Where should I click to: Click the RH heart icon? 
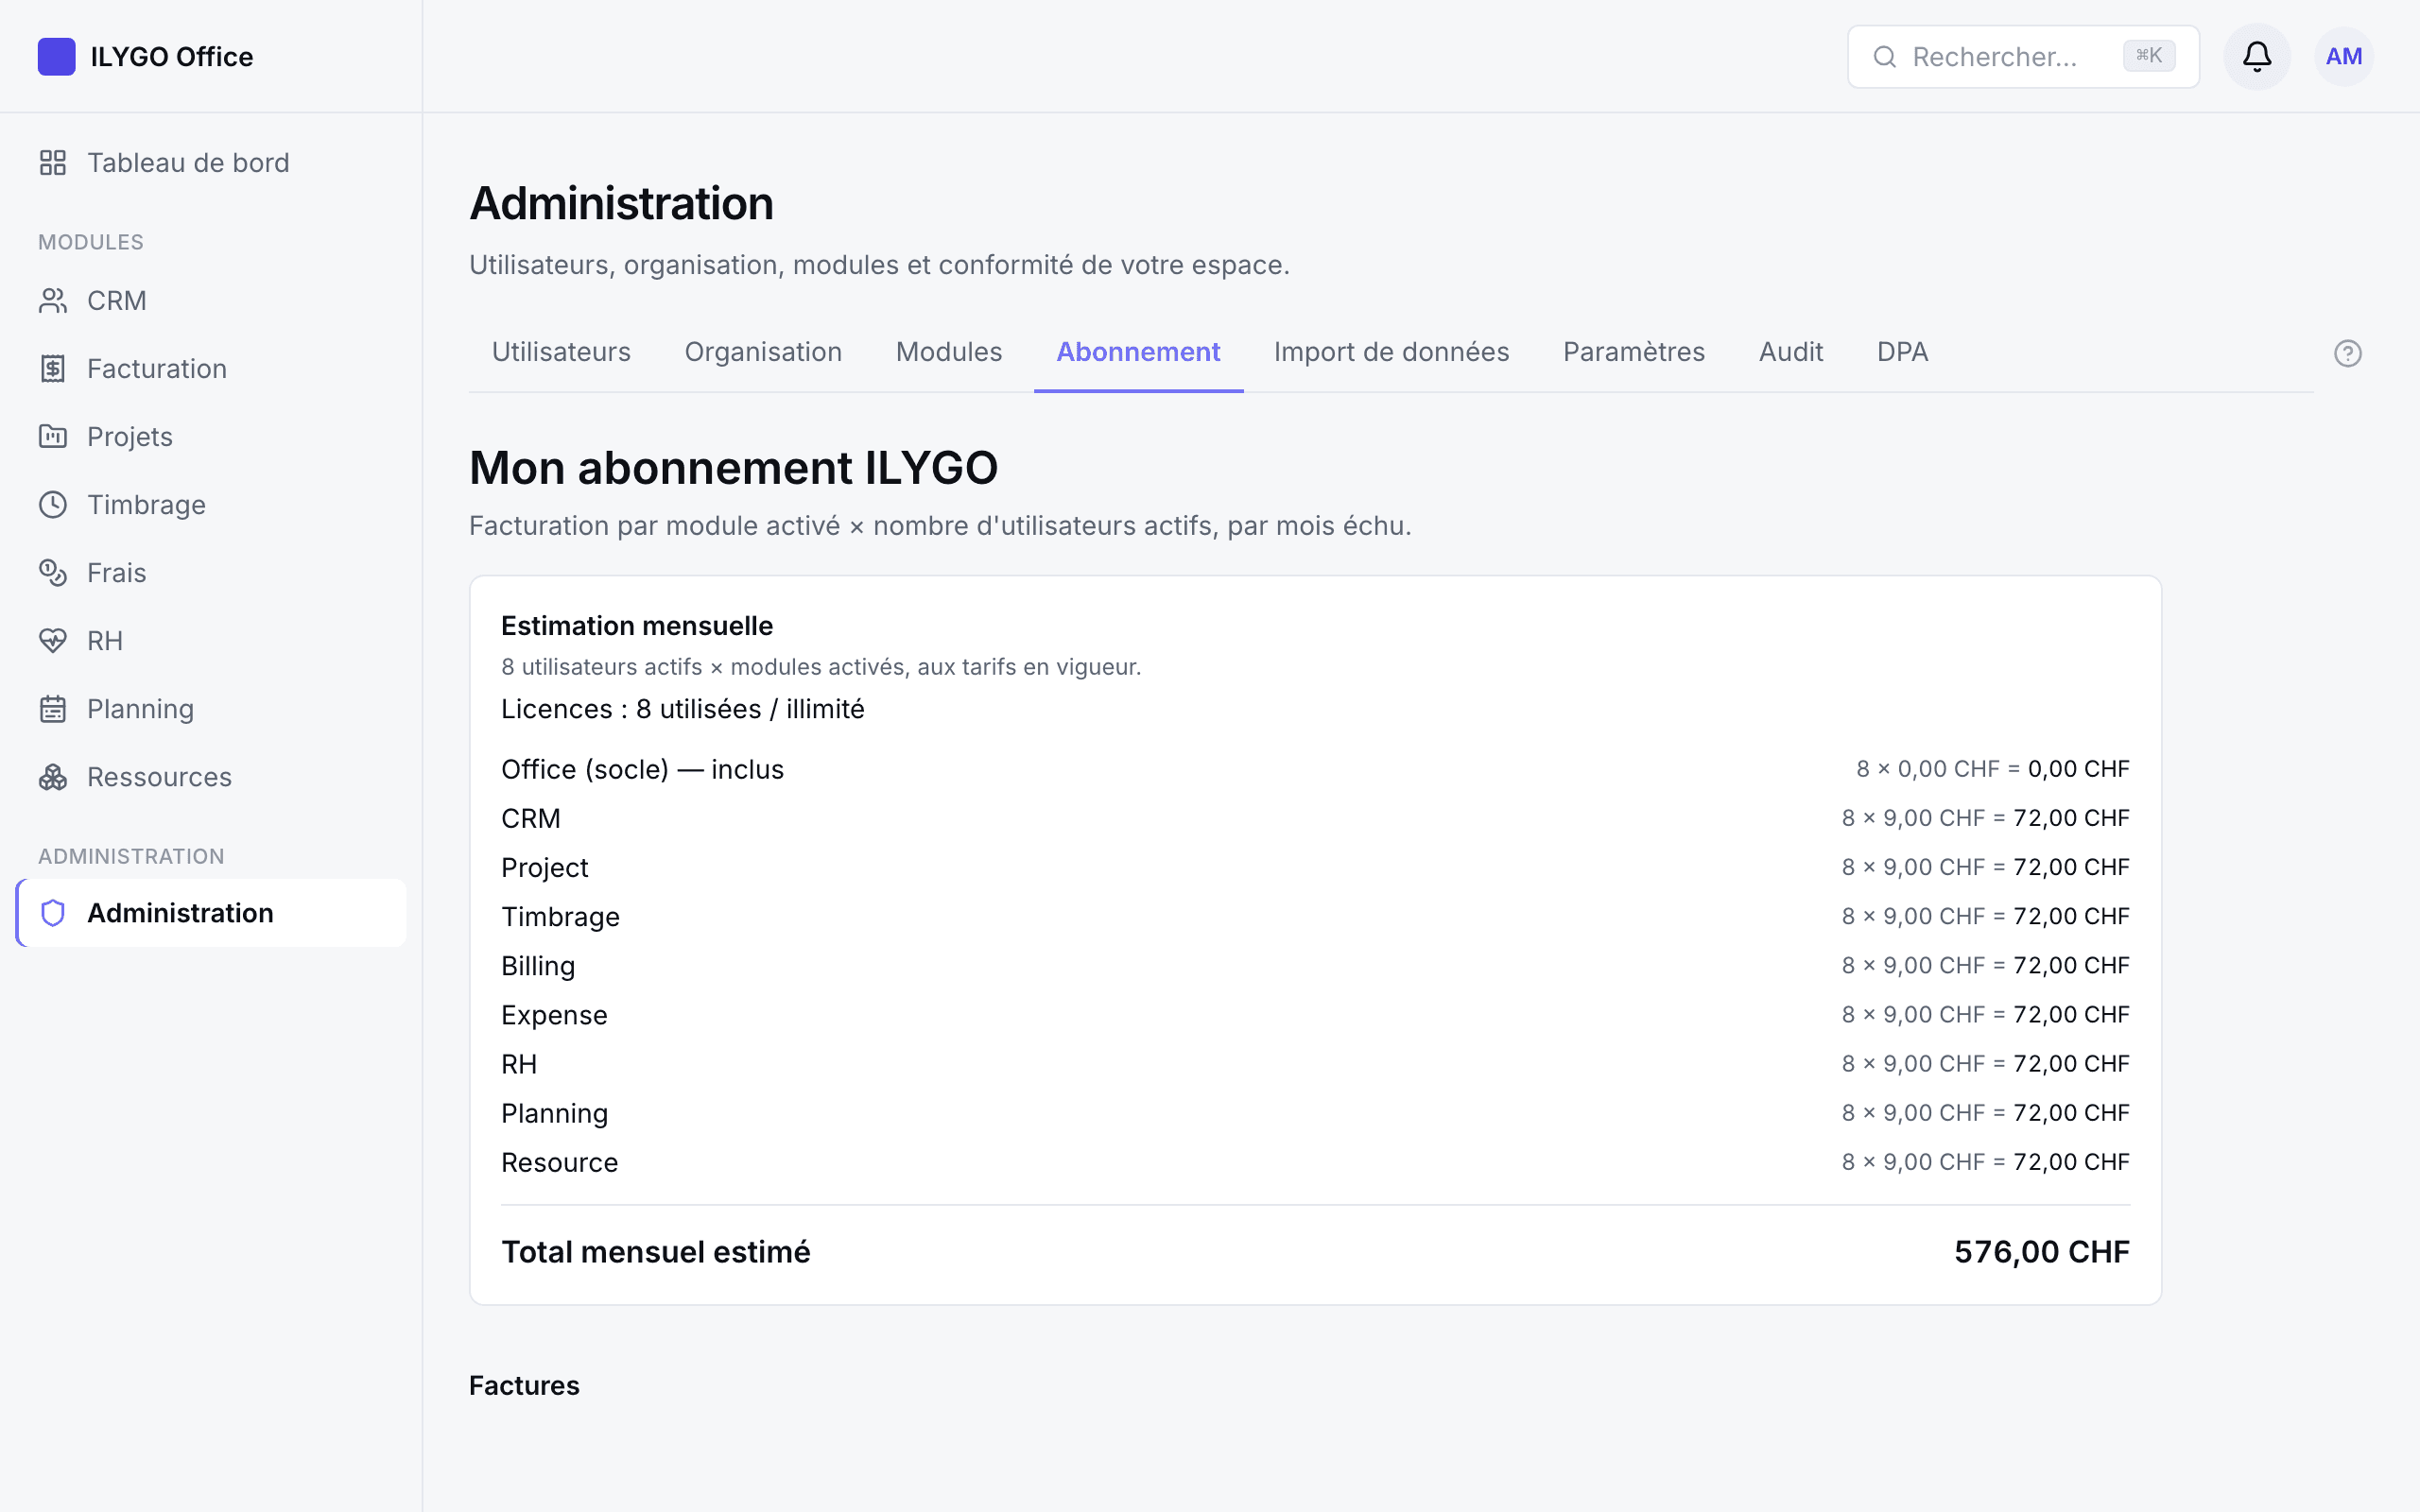tap(53, 640)
